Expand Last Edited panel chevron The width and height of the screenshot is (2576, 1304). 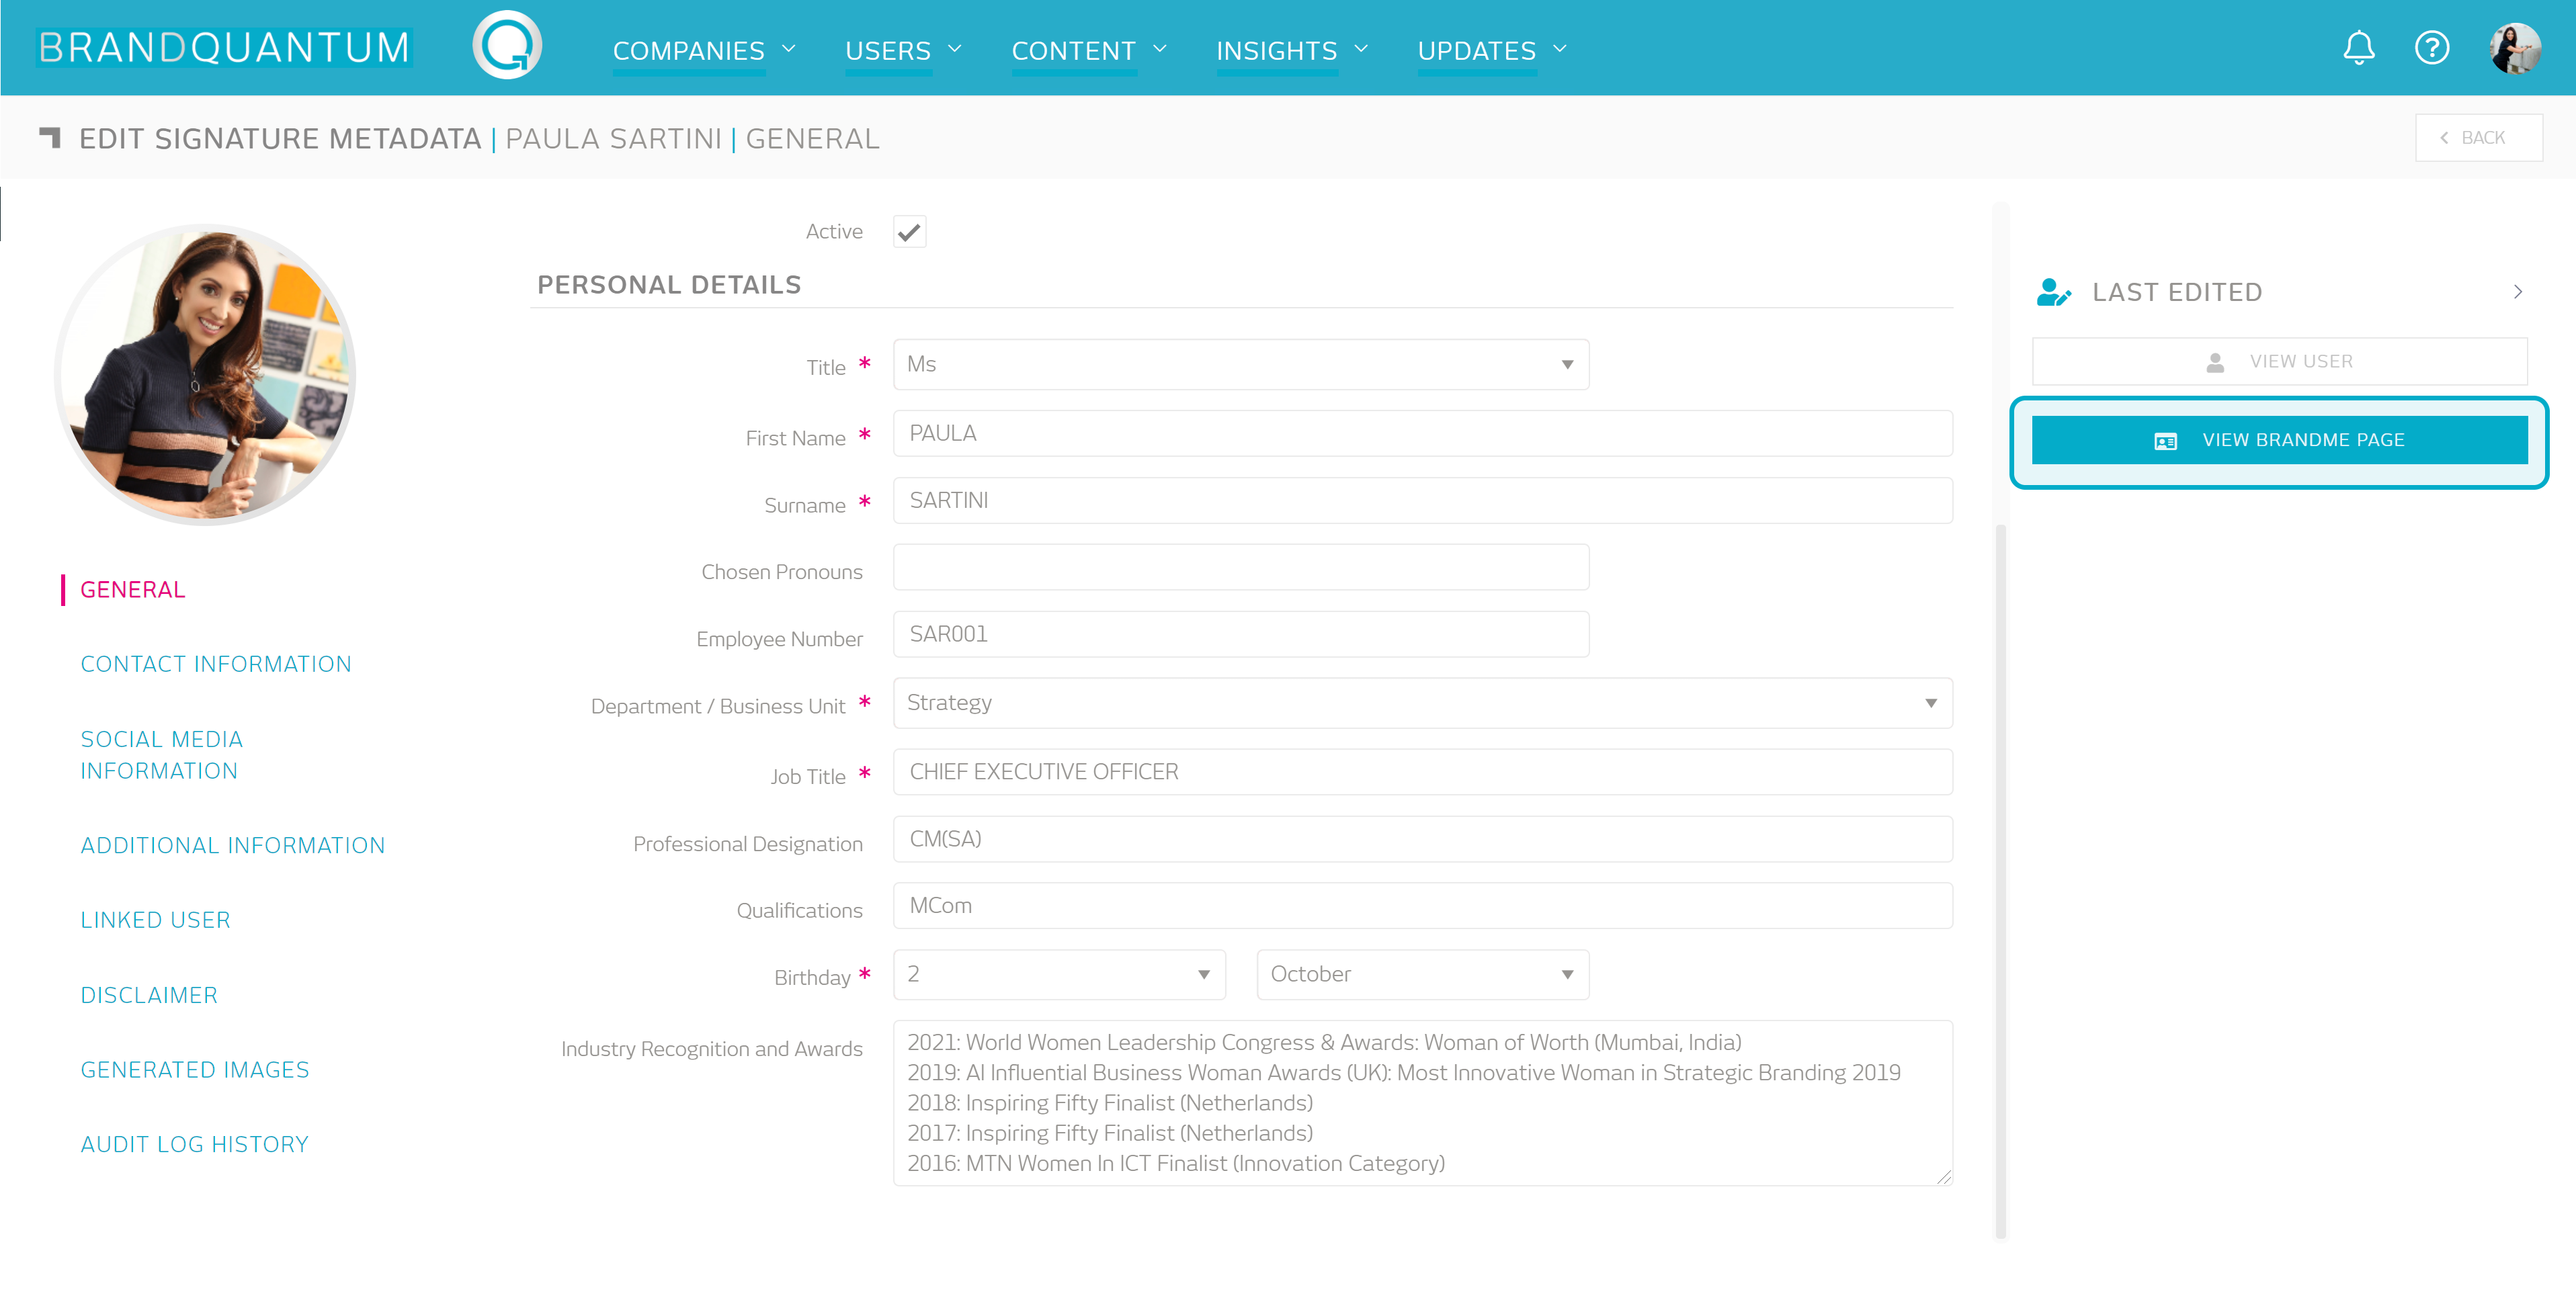2517,292
